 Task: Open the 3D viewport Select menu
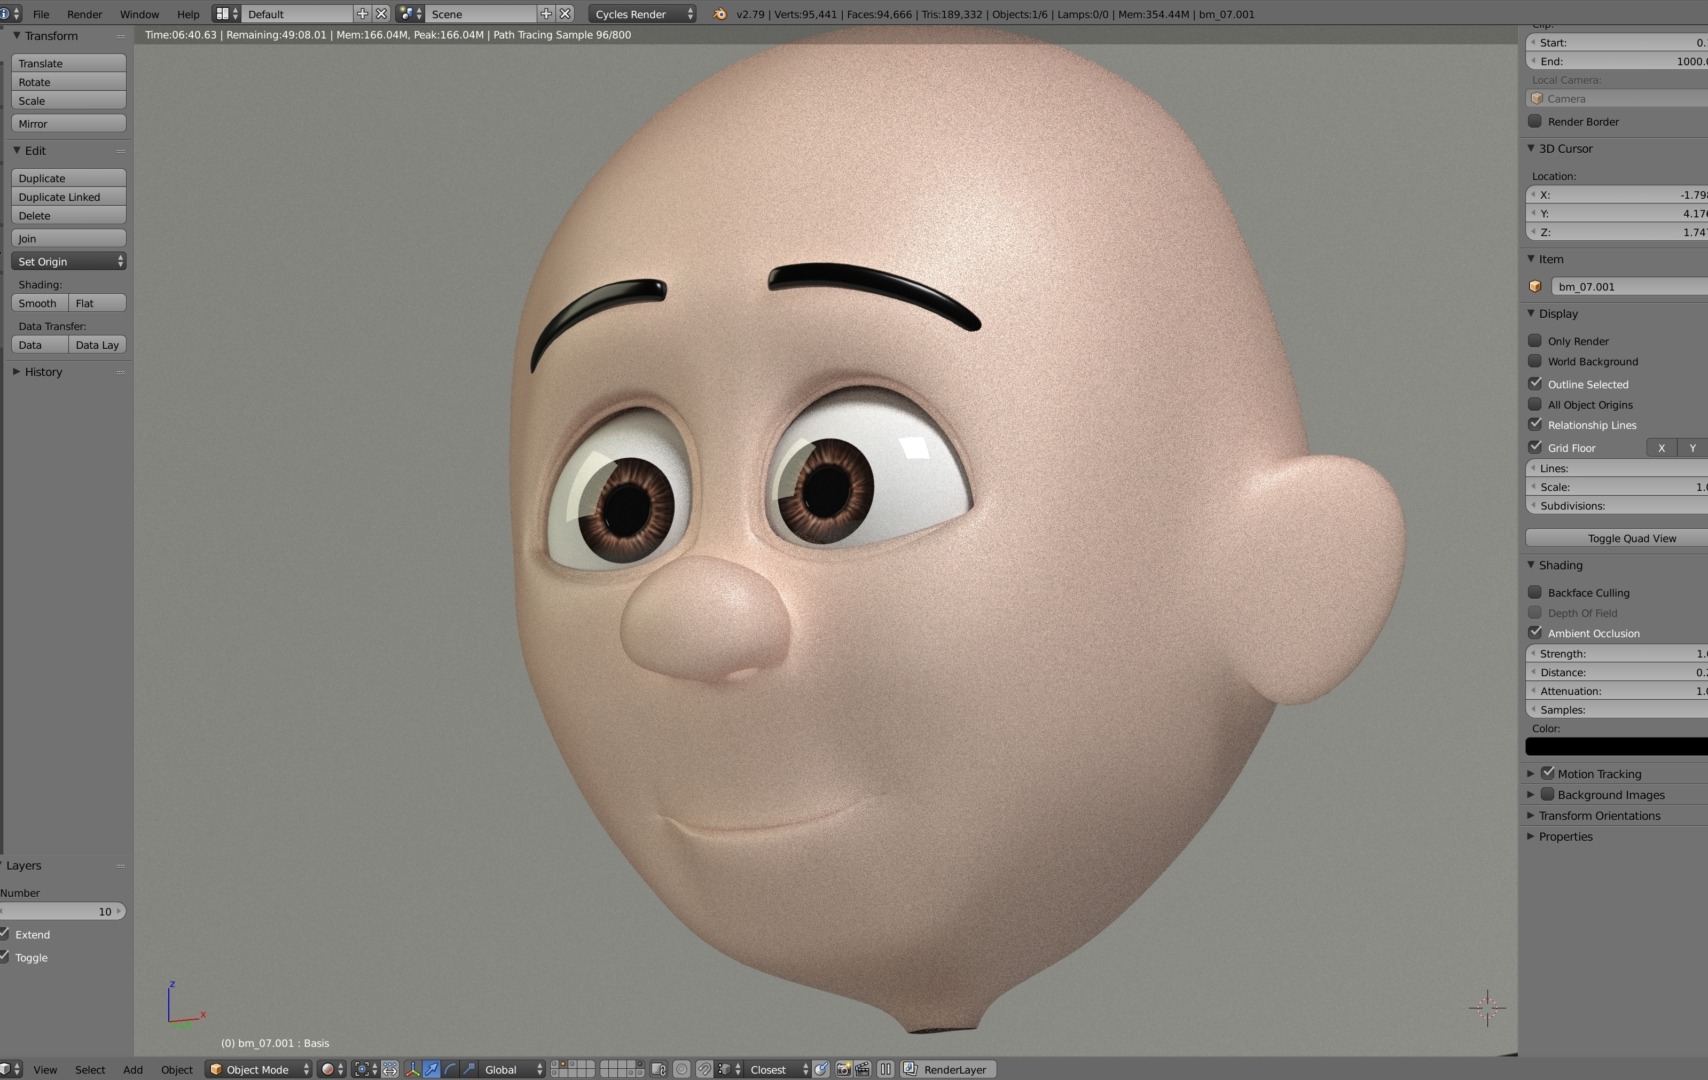[x=90, y=1069]
